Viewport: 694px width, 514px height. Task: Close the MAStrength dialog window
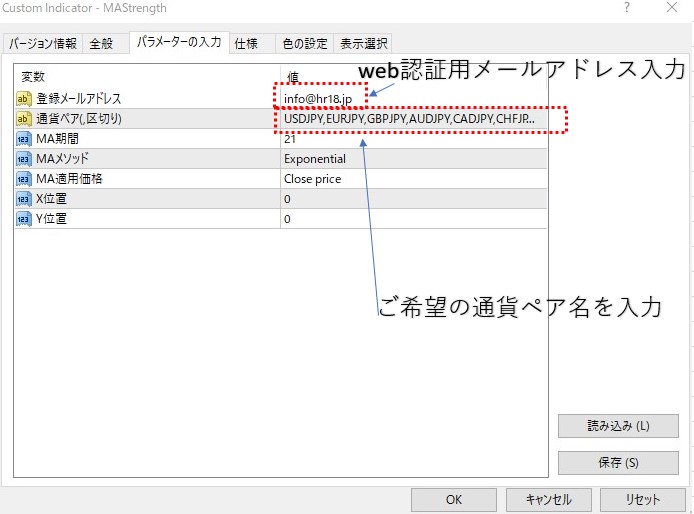point(672,7)
